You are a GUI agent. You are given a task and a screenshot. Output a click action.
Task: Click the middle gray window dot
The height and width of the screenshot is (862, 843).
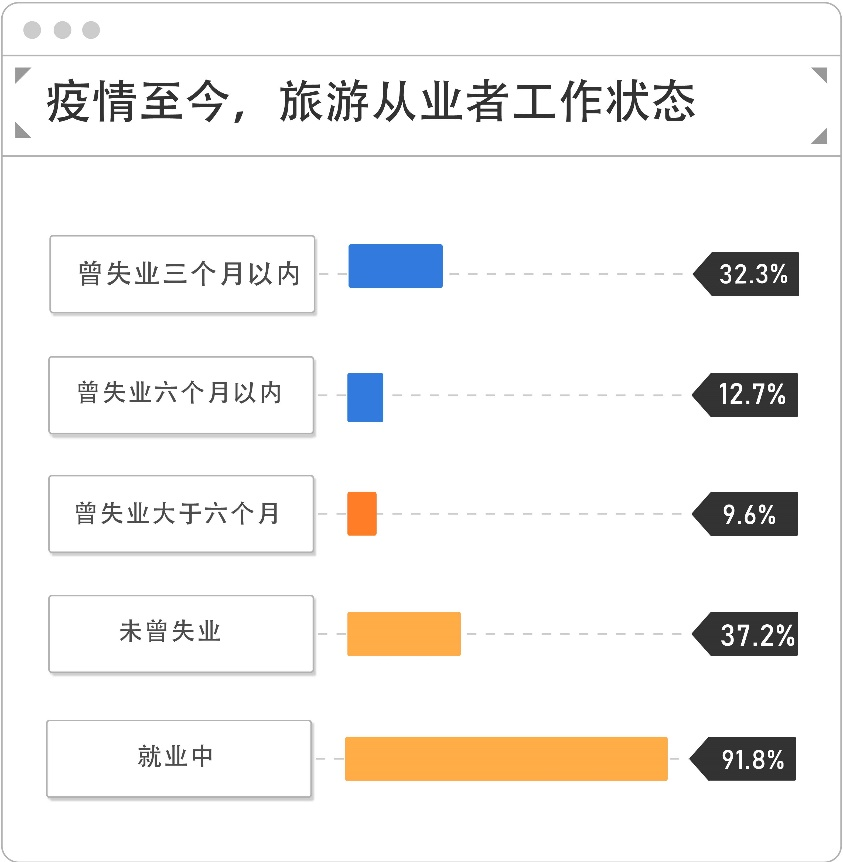[62, 30]
